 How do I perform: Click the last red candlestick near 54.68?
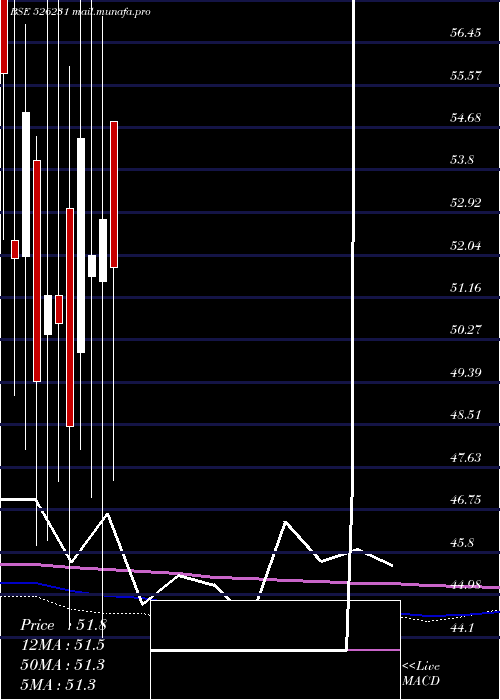(x=114, y=194)
